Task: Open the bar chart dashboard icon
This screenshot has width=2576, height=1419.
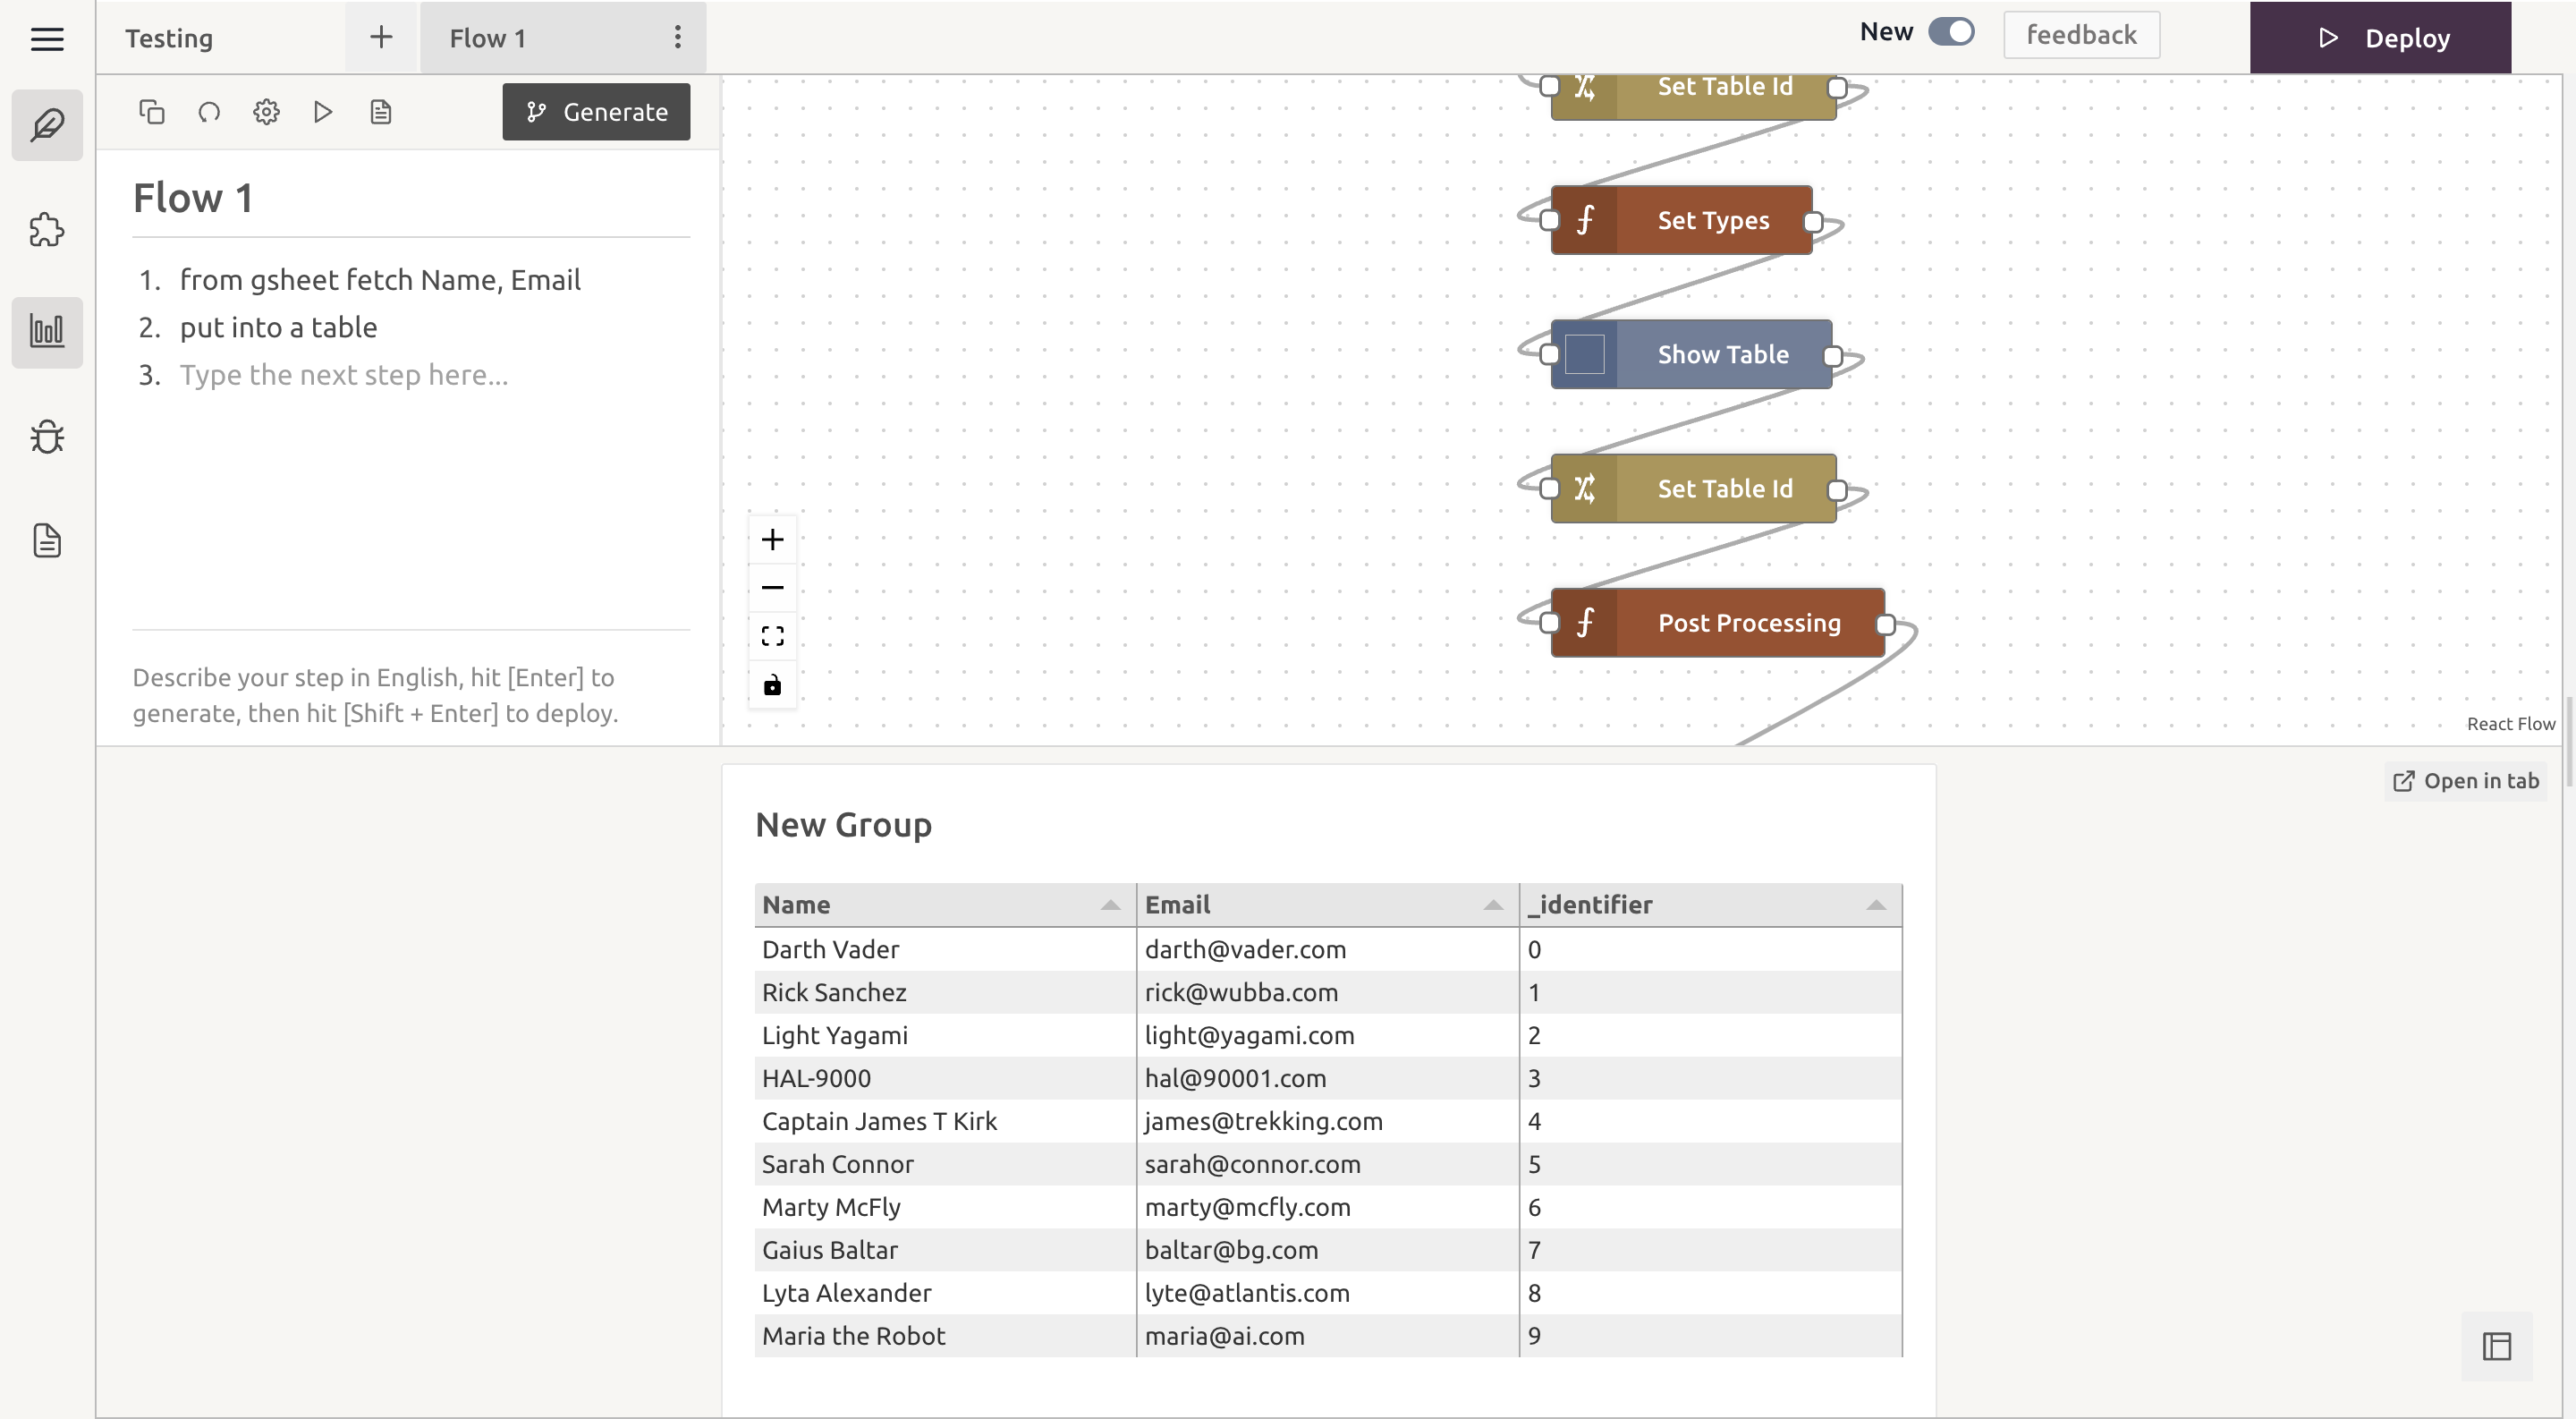Action: 47,331
